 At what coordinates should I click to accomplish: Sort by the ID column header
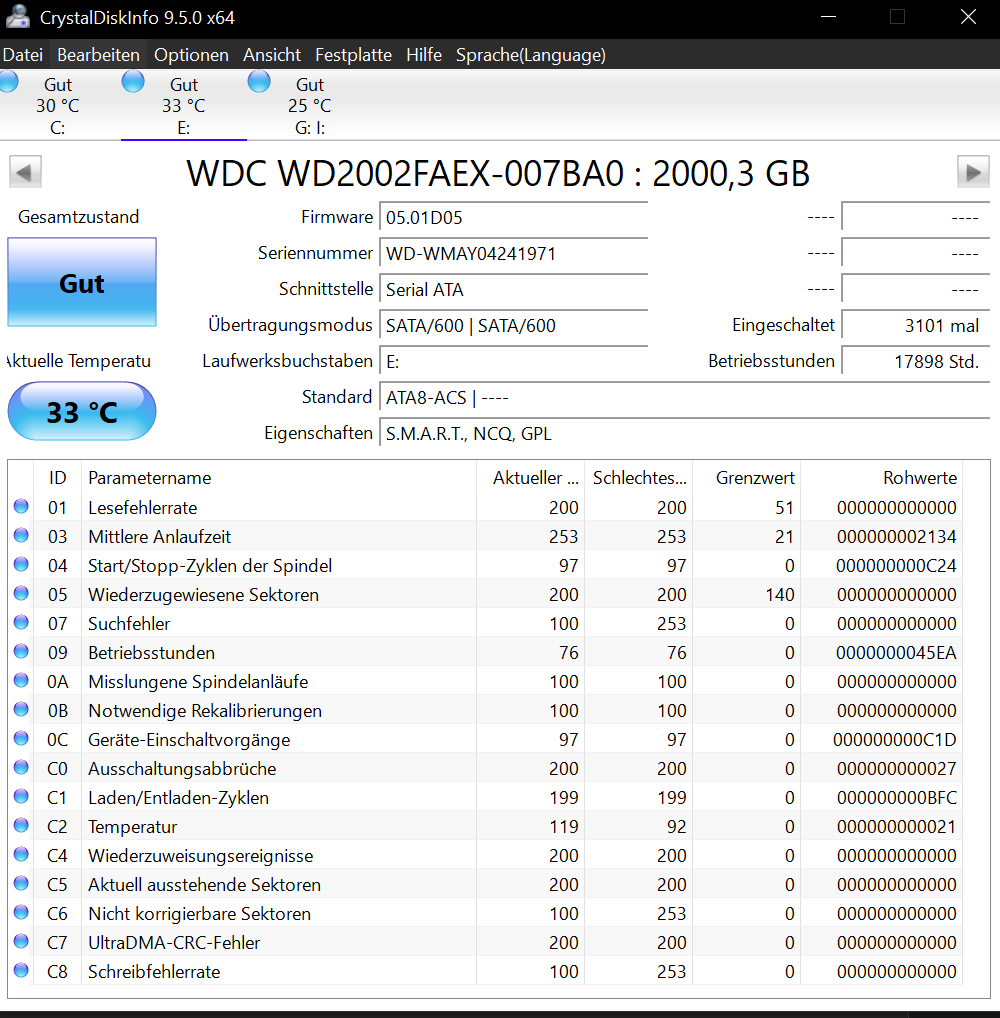tap(57, 478)
